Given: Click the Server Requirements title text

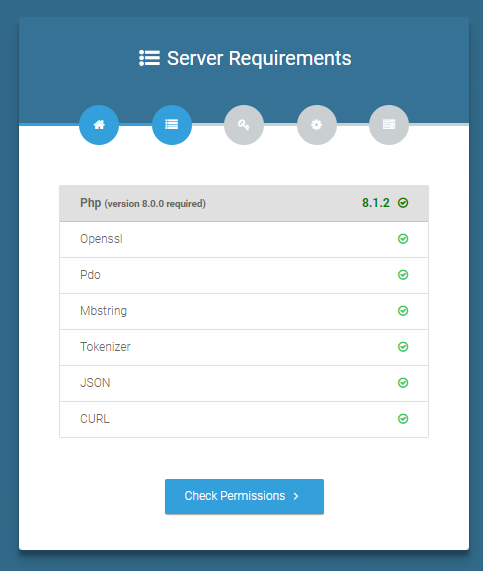Looking at the screenshot, I should pyautogui.click(x=259, y=58).
